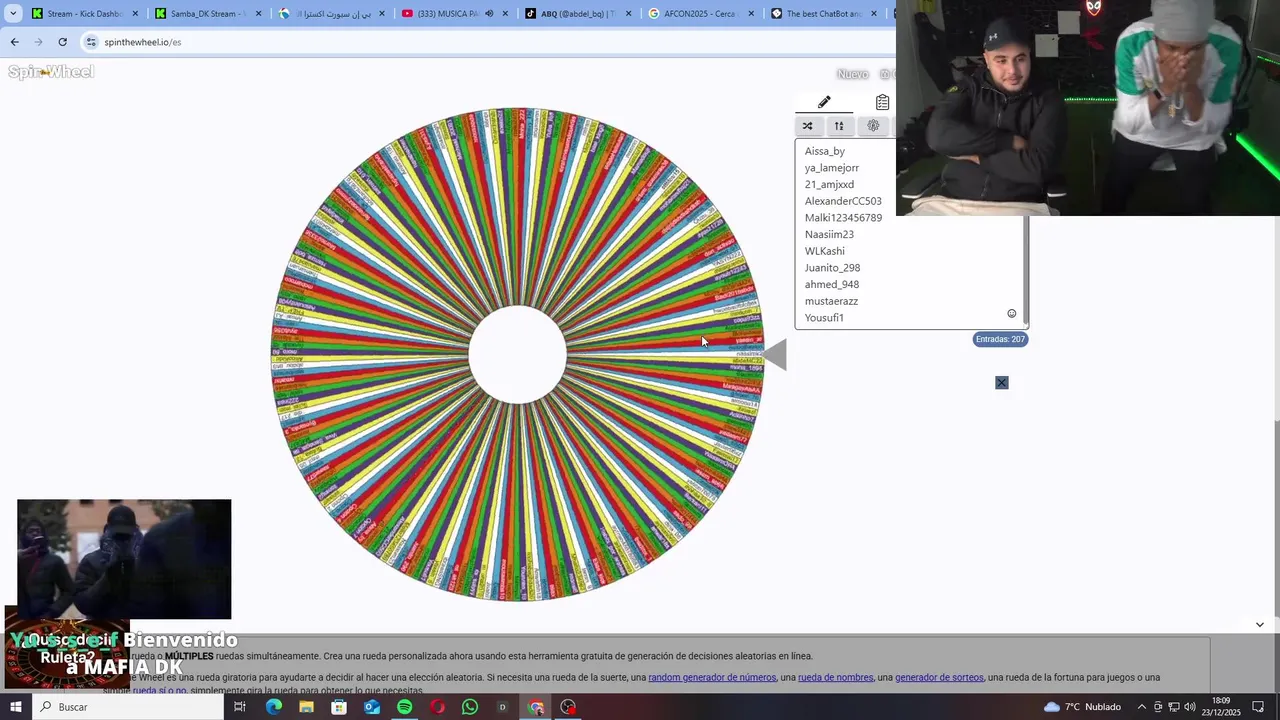Mute the audio-playing MUSICA tab speaker icon
The image size is (1280, 720).
489,14
